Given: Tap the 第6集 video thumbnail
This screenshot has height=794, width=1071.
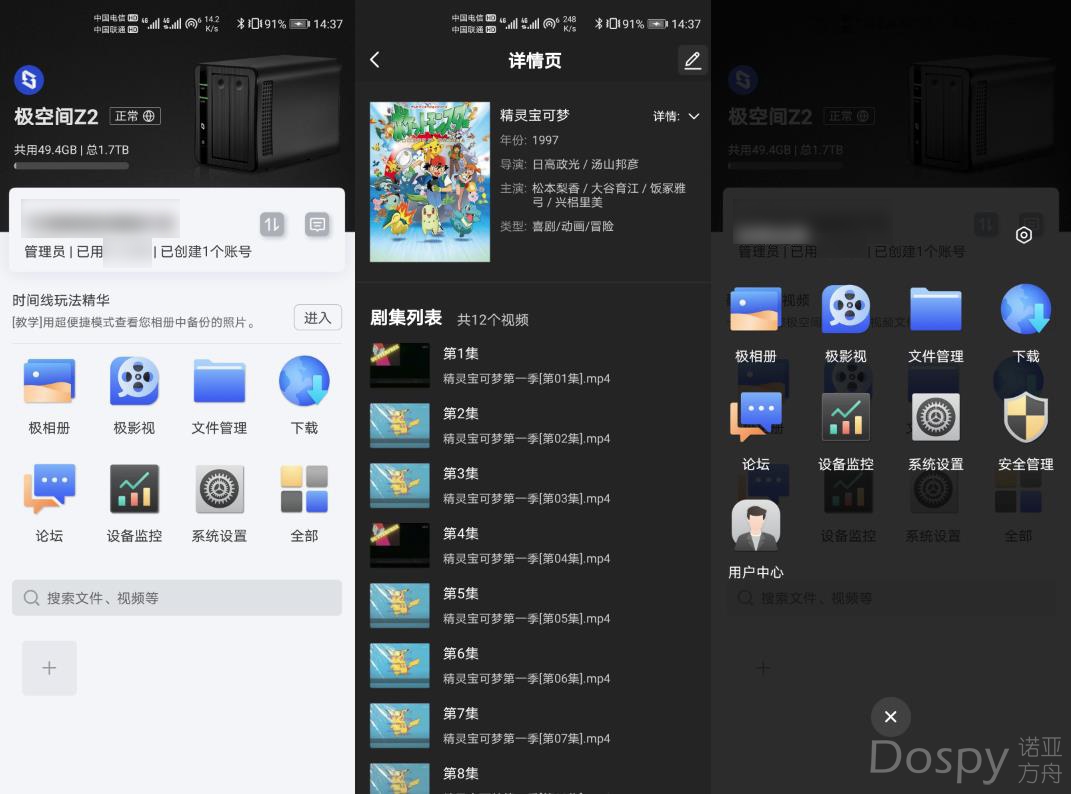Looking at the screenshot, I should 400,666.
